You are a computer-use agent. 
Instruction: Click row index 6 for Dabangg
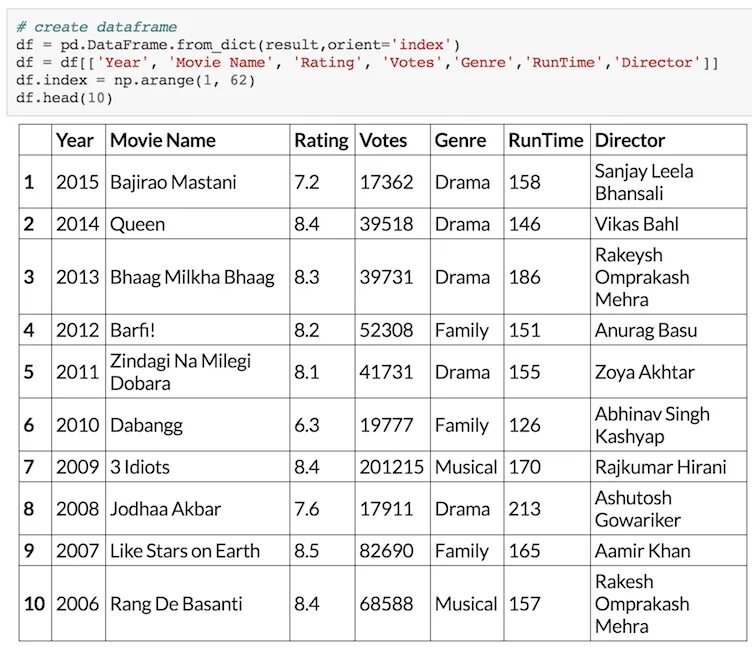coord(29,425)
